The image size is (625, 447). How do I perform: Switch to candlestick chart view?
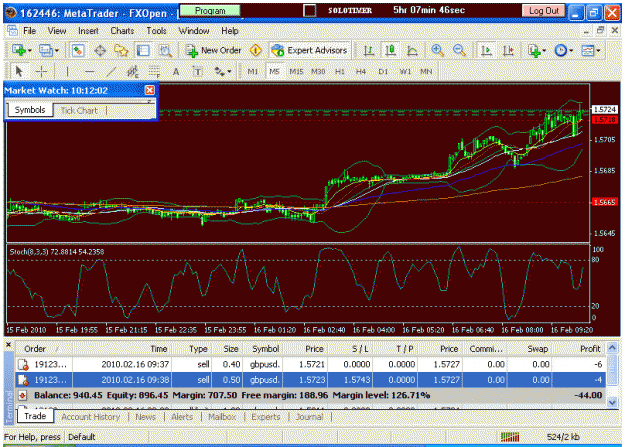[390, 51]
